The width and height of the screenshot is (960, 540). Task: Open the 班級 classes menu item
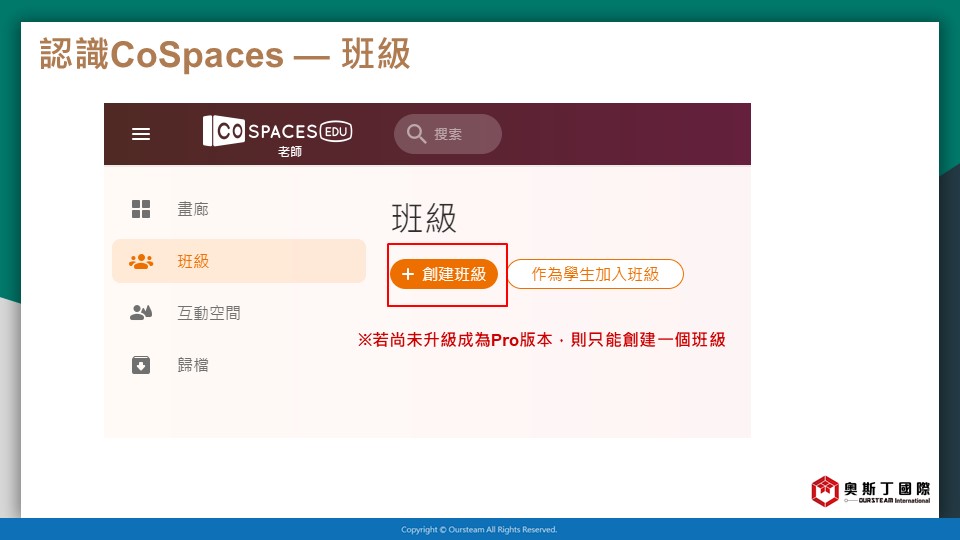(239, 261)
